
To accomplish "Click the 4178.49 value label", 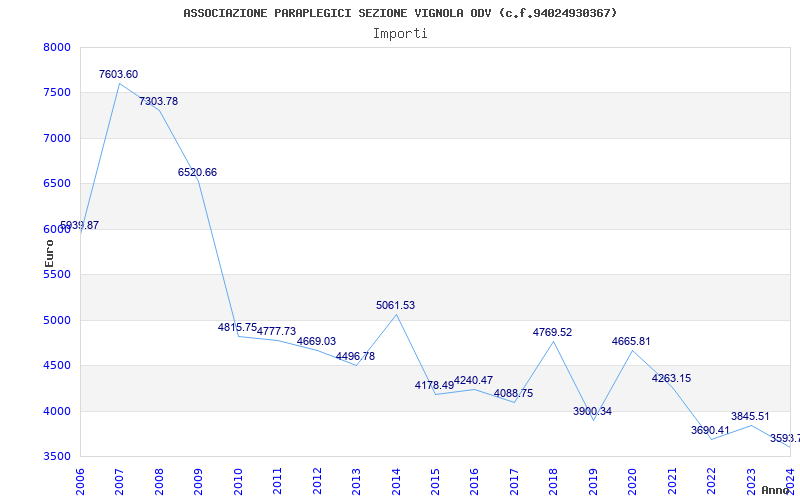I will point(434,386).
